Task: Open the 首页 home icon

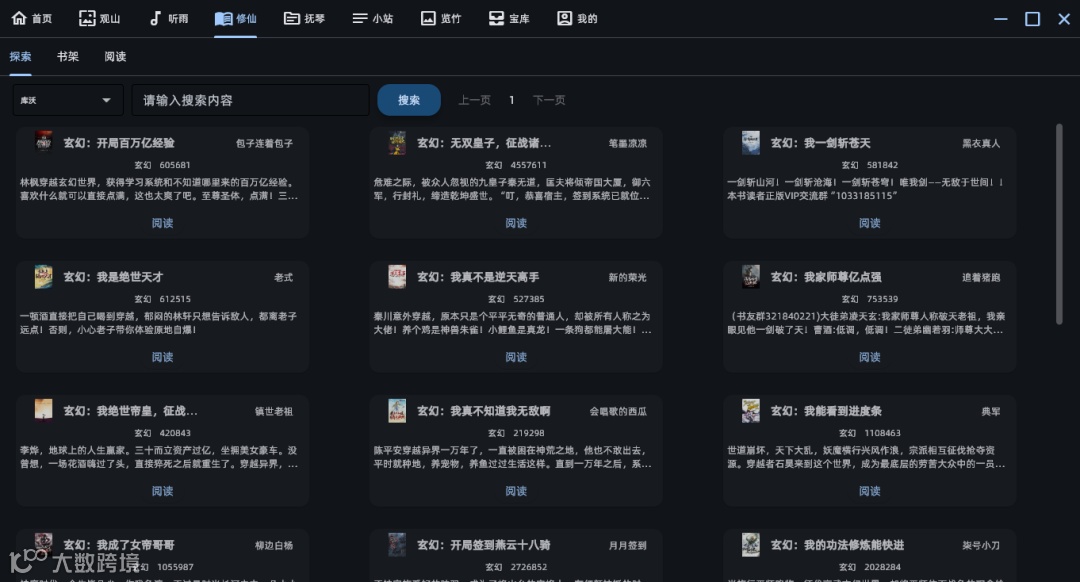Action: click(x=19, y=19)
